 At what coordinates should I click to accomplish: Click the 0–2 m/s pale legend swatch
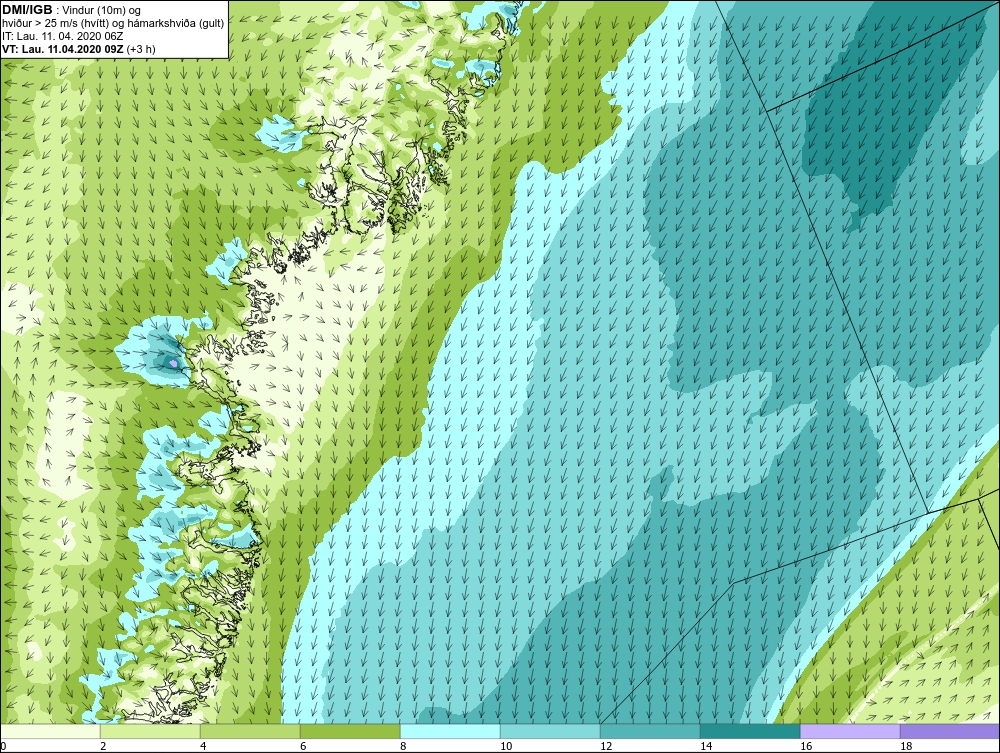click(50, 731)
